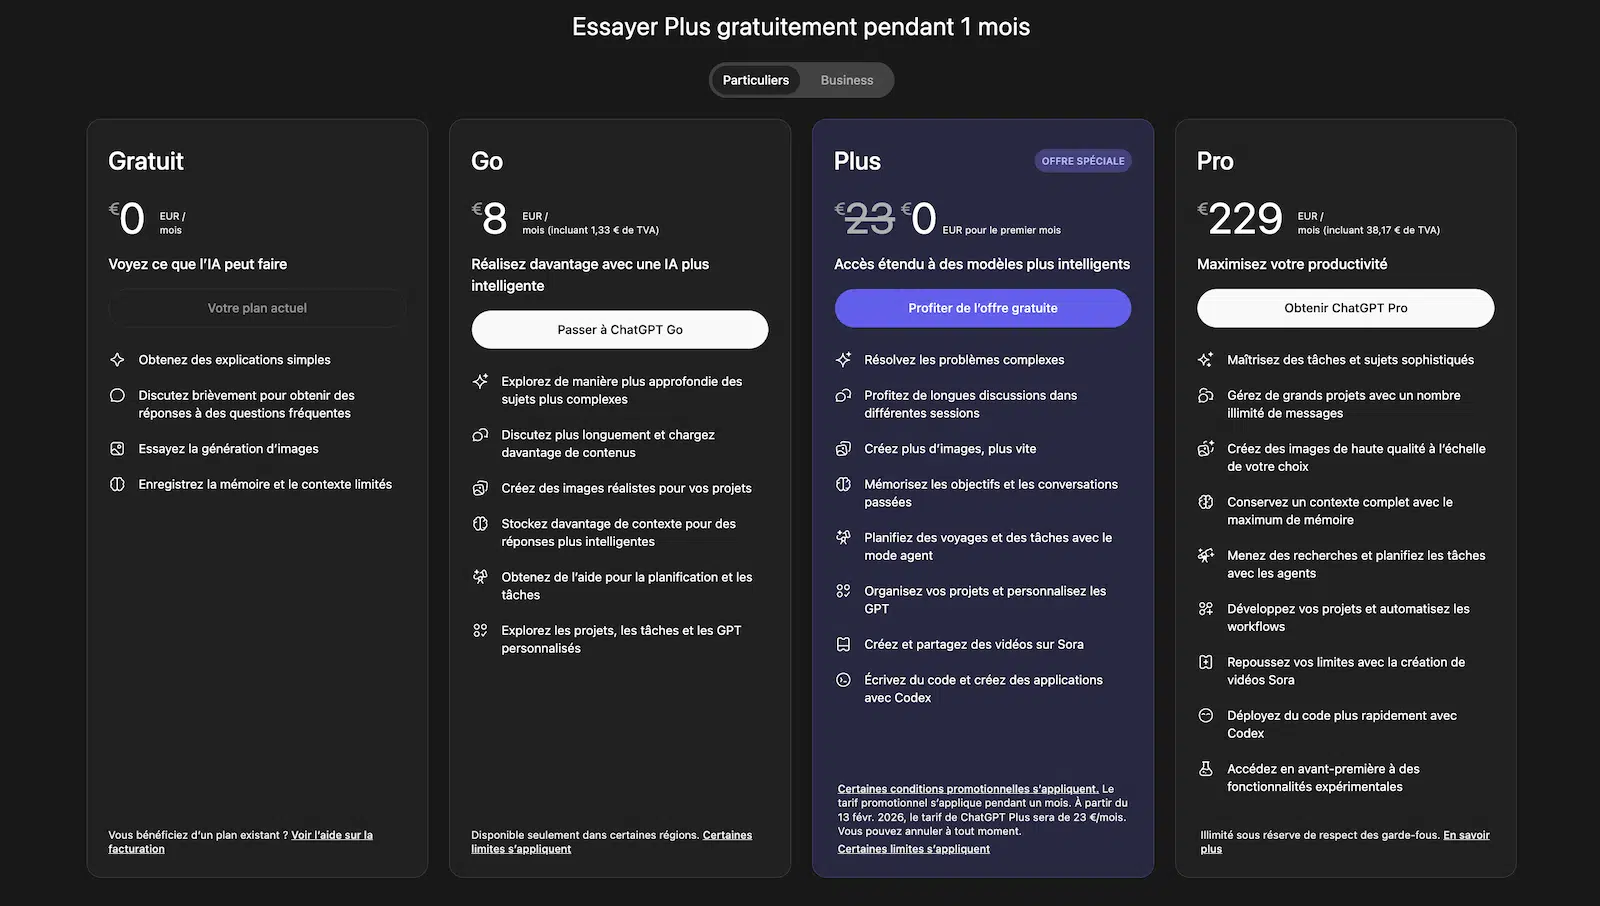Click "Profiter de l'offre gratuite"
Viewport: 1600px width, 906px height.
pos(982,308)
